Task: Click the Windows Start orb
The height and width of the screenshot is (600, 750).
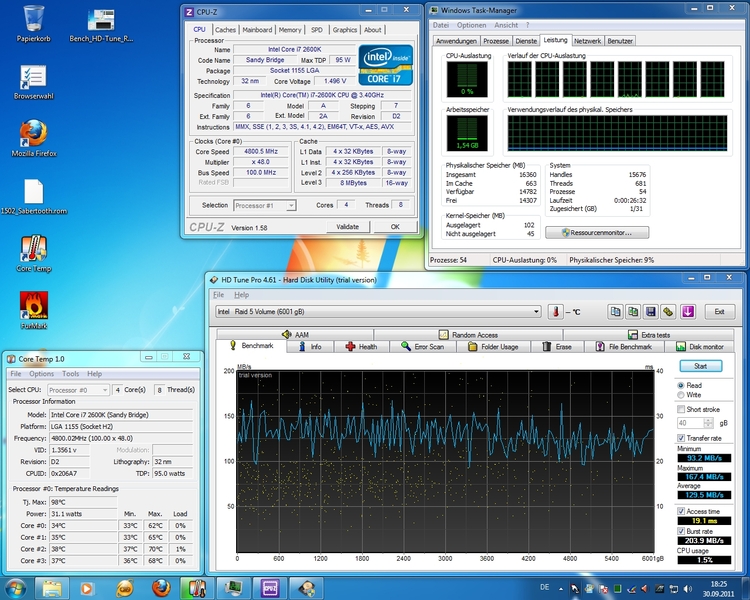Action: point(15,588)
